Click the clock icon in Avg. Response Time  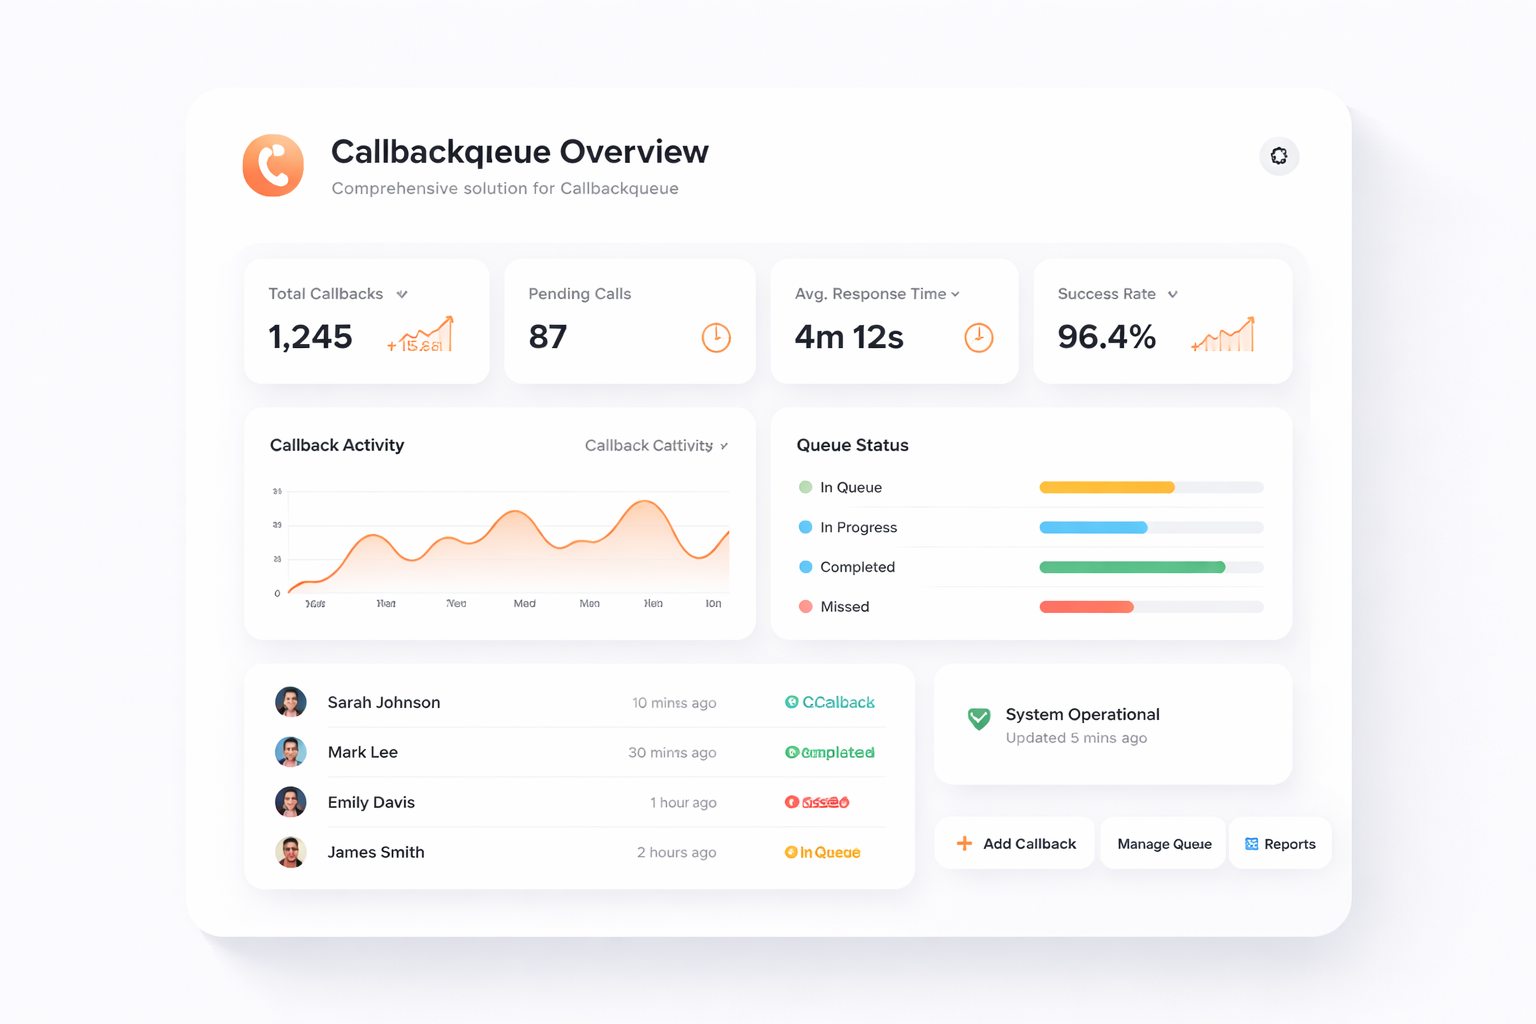point(978,338)
